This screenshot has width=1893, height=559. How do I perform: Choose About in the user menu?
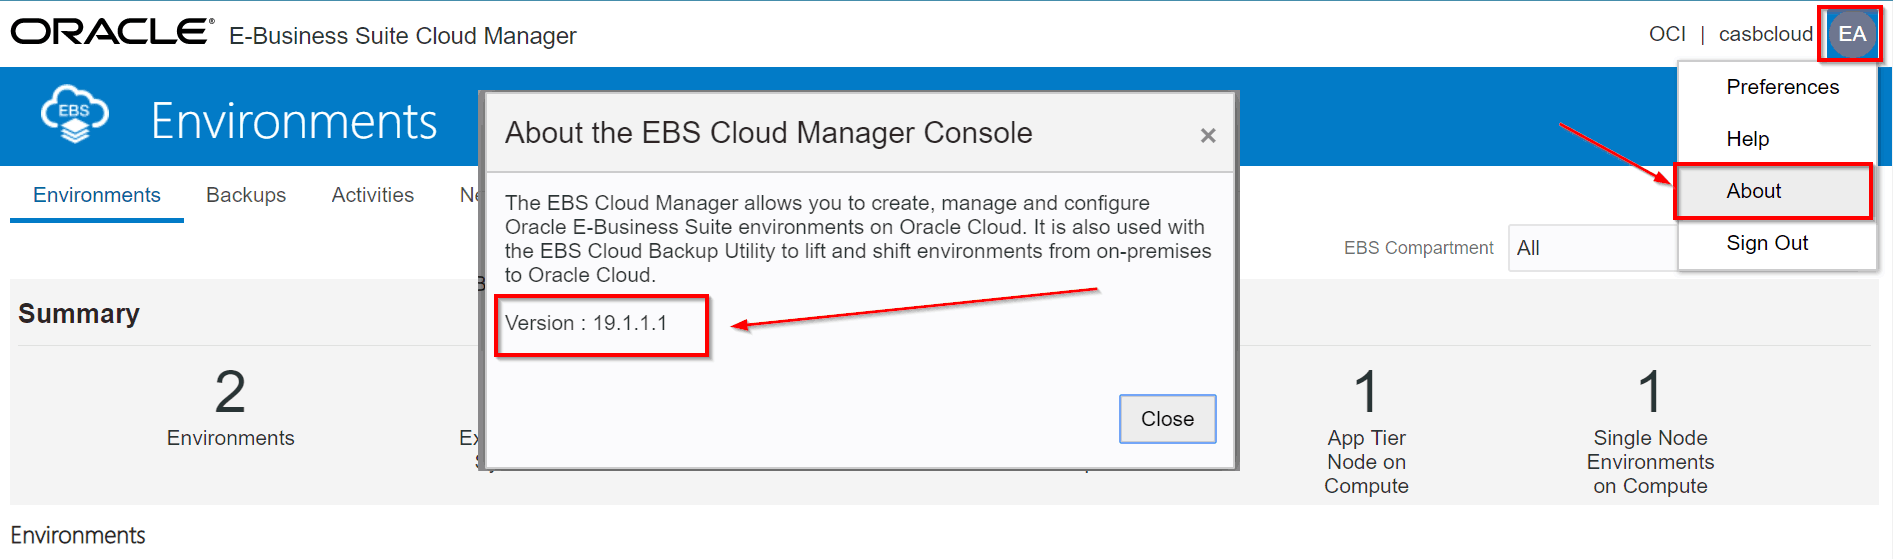(x=1773, y=191)
